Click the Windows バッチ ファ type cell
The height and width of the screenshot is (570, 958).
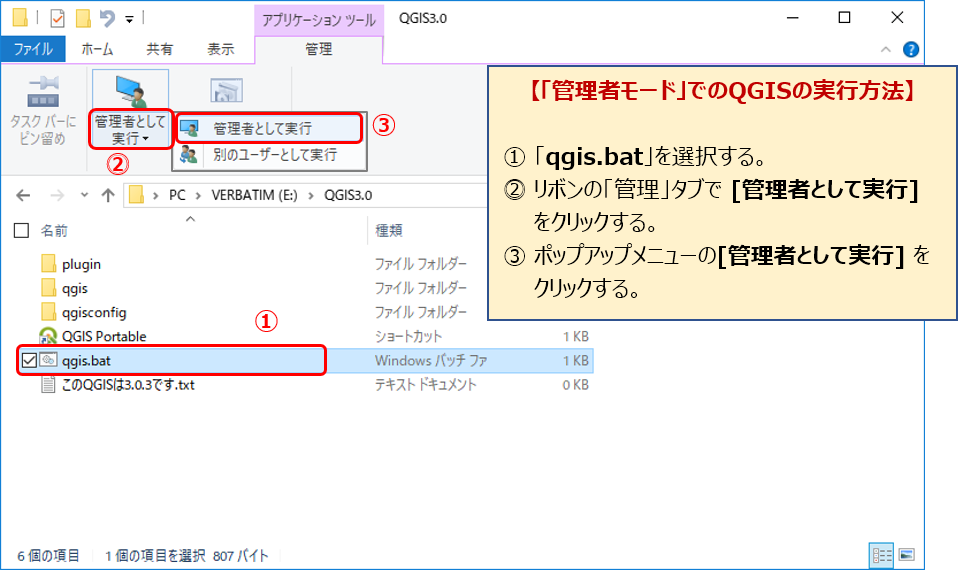click(x=431, y=360)
